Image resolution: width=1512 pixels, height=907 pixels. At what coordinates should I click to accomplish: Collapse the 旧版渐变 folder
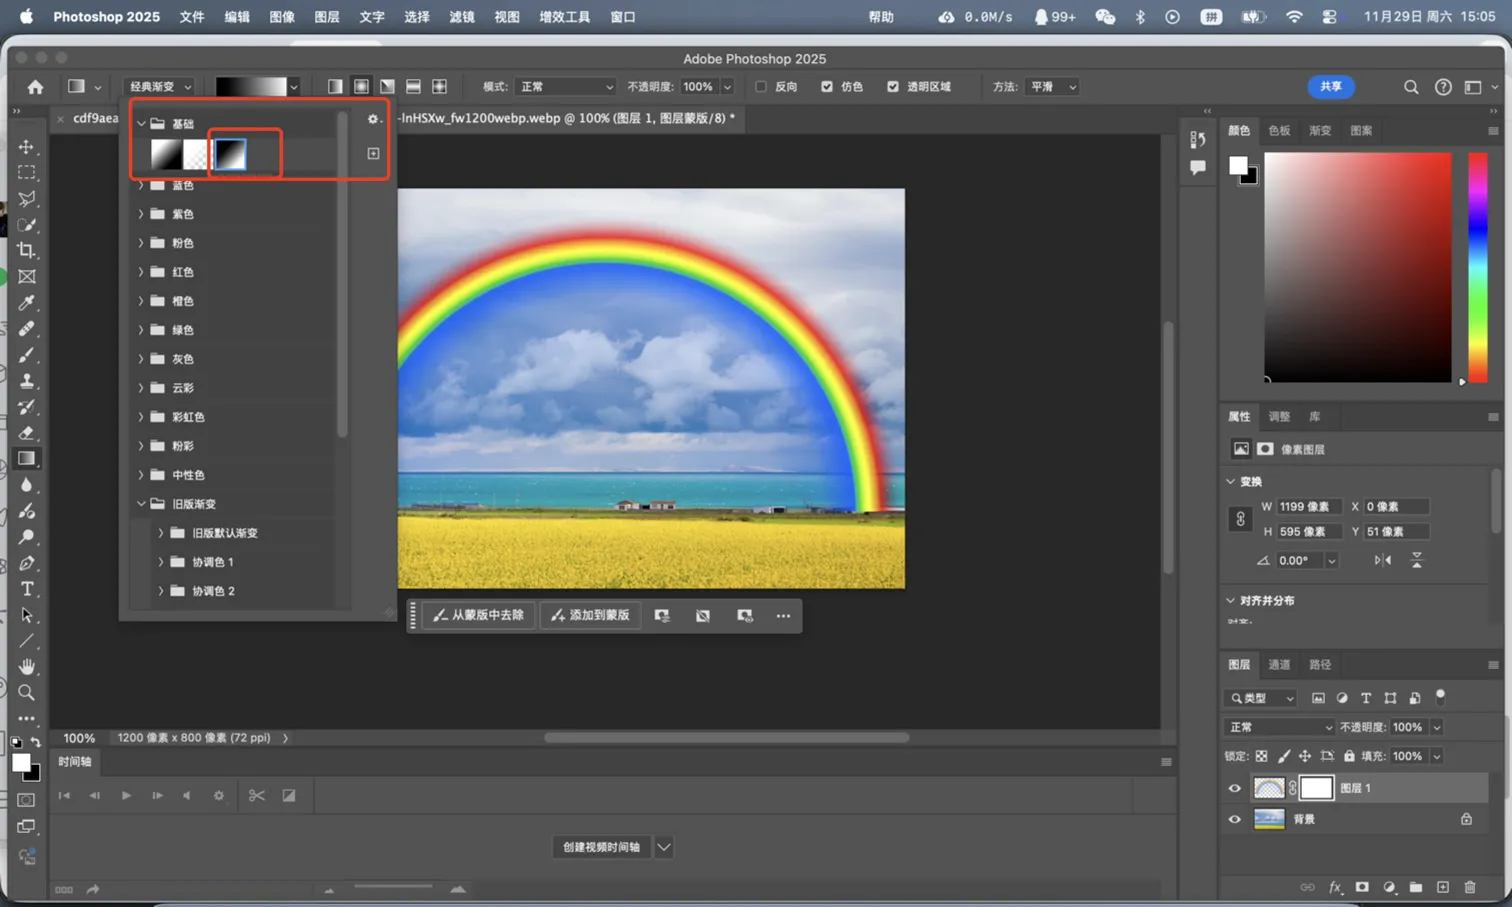point(141,504)
